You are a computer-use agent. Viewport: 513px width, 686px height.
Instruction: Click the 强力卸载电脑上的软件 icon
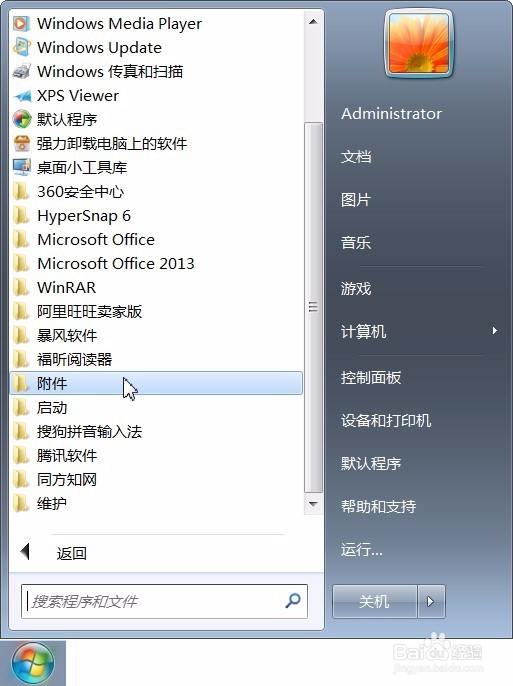point(21,144)
